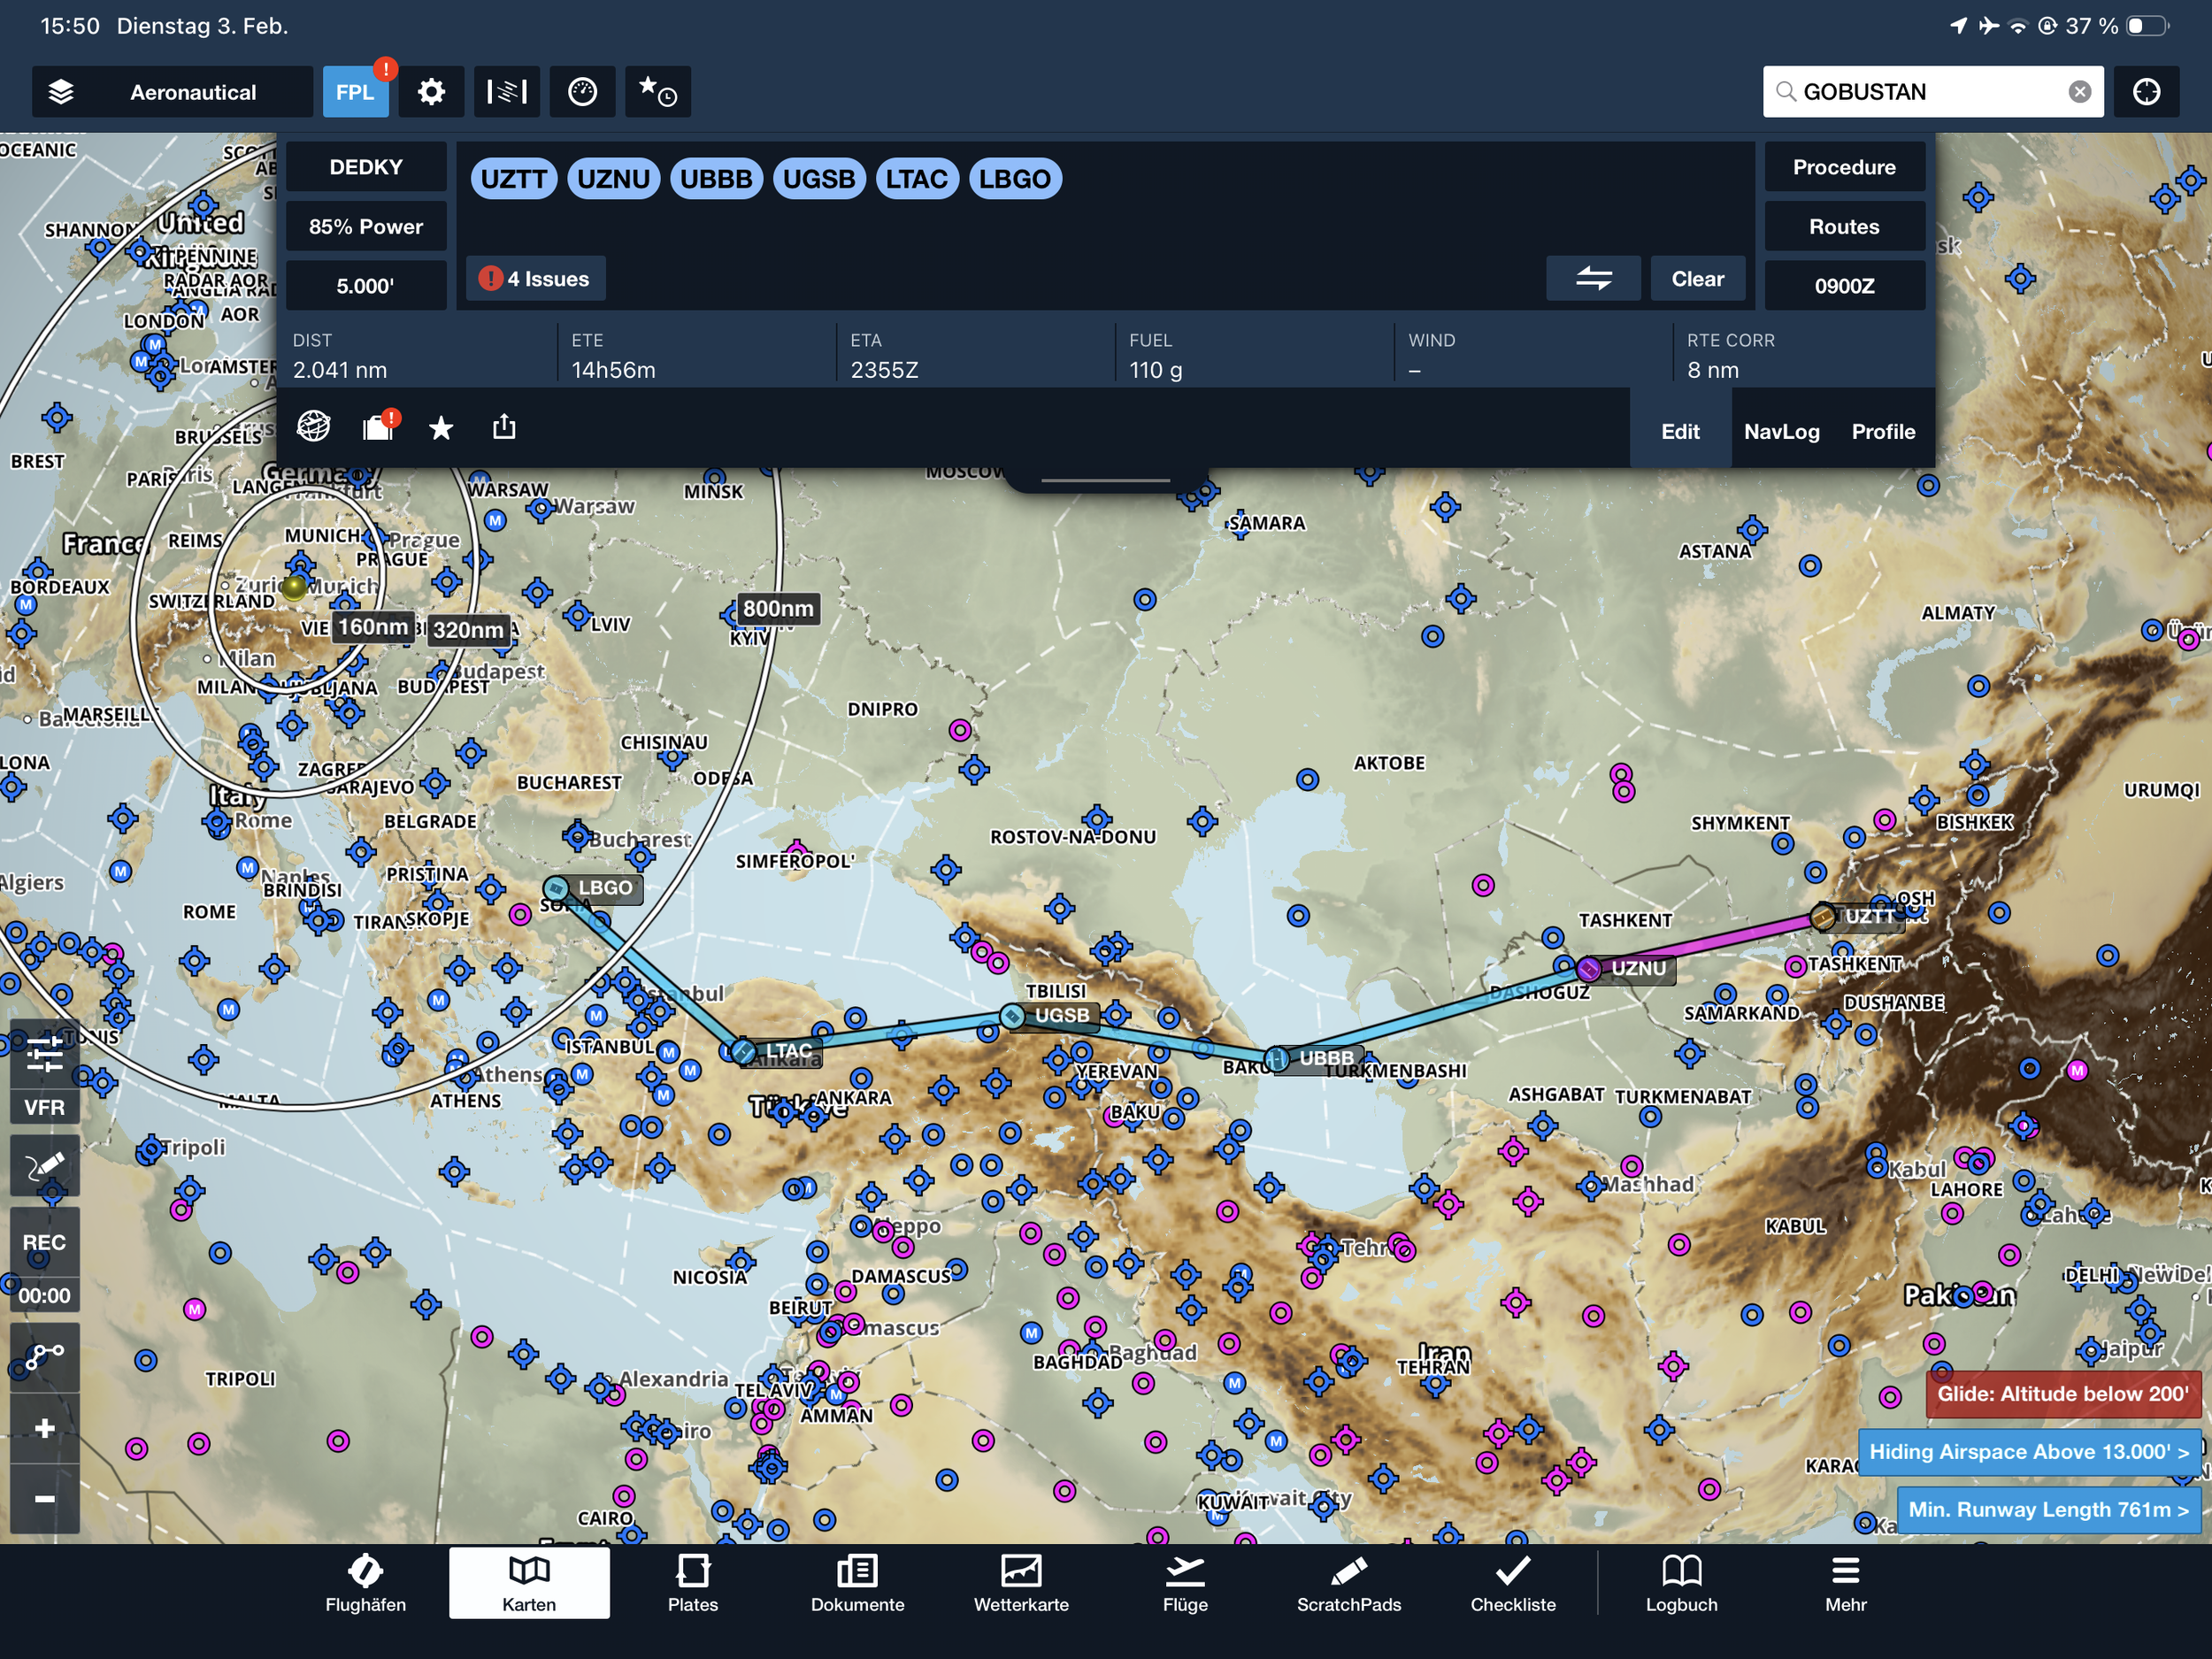2212x1659 pixels.
Task: Select the annotation draw pencil tool
Action: pos(45,1165)
